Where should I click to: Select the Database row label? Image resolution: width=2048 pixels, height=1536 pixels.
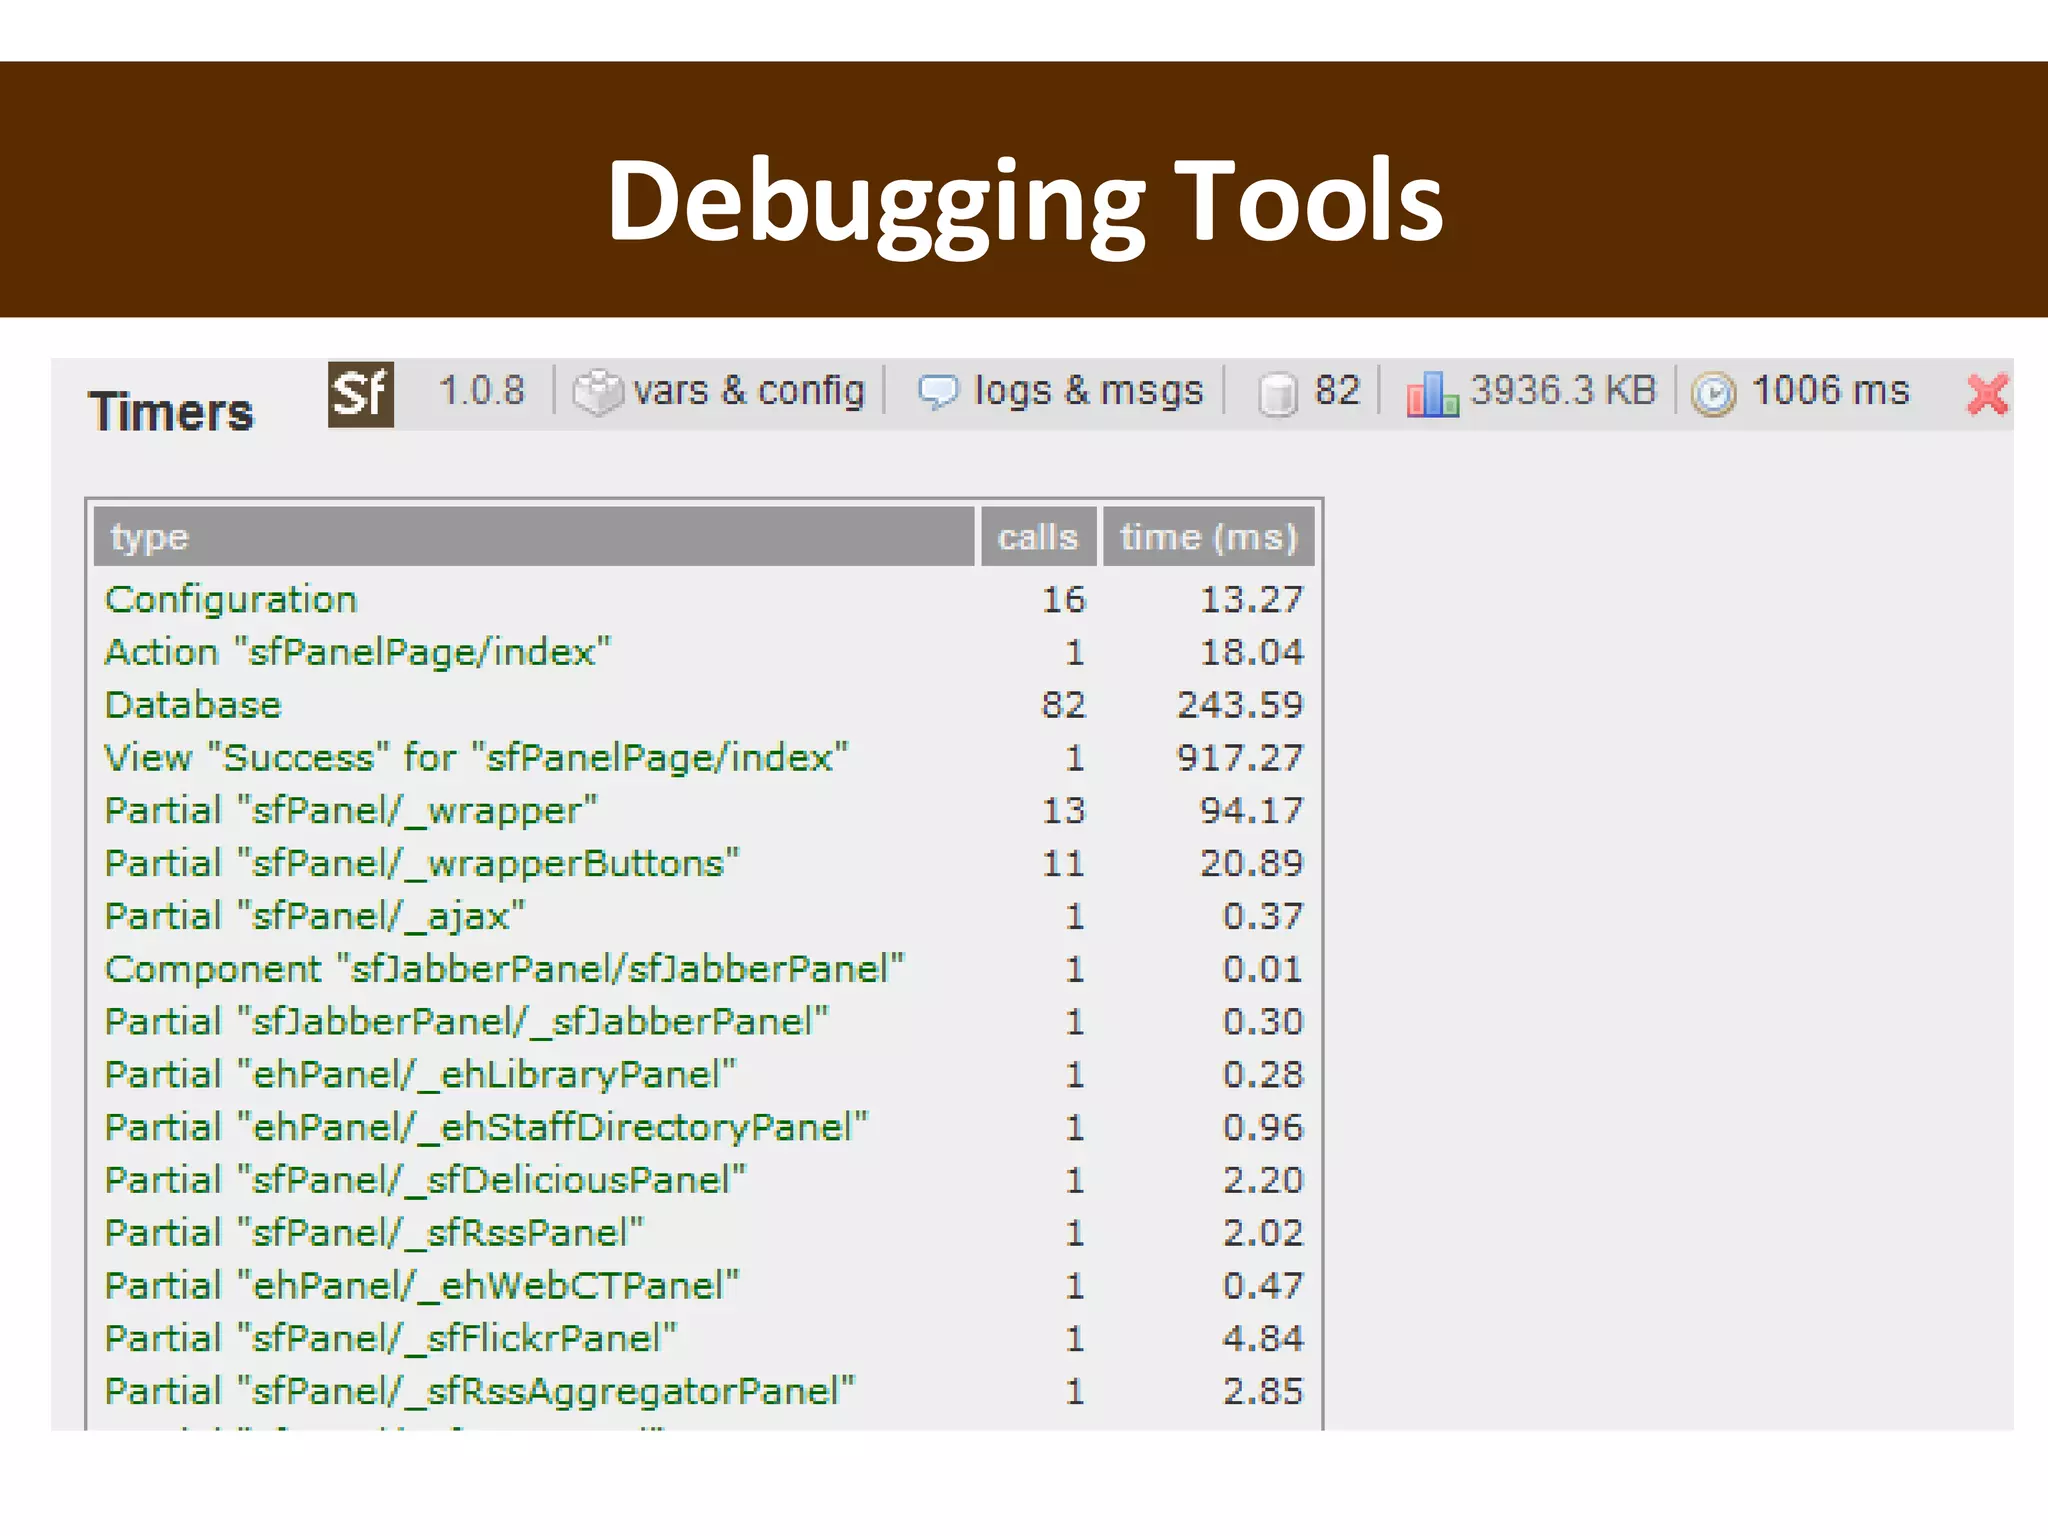[193, 705]
